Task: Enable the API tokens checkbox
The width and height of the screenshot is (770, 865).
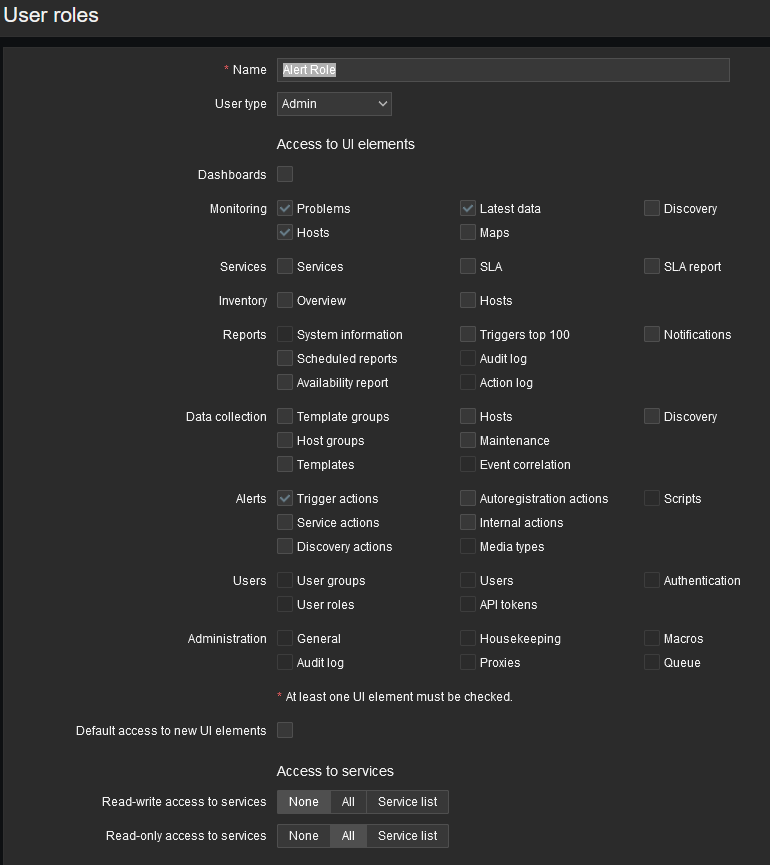Action: 468,605
